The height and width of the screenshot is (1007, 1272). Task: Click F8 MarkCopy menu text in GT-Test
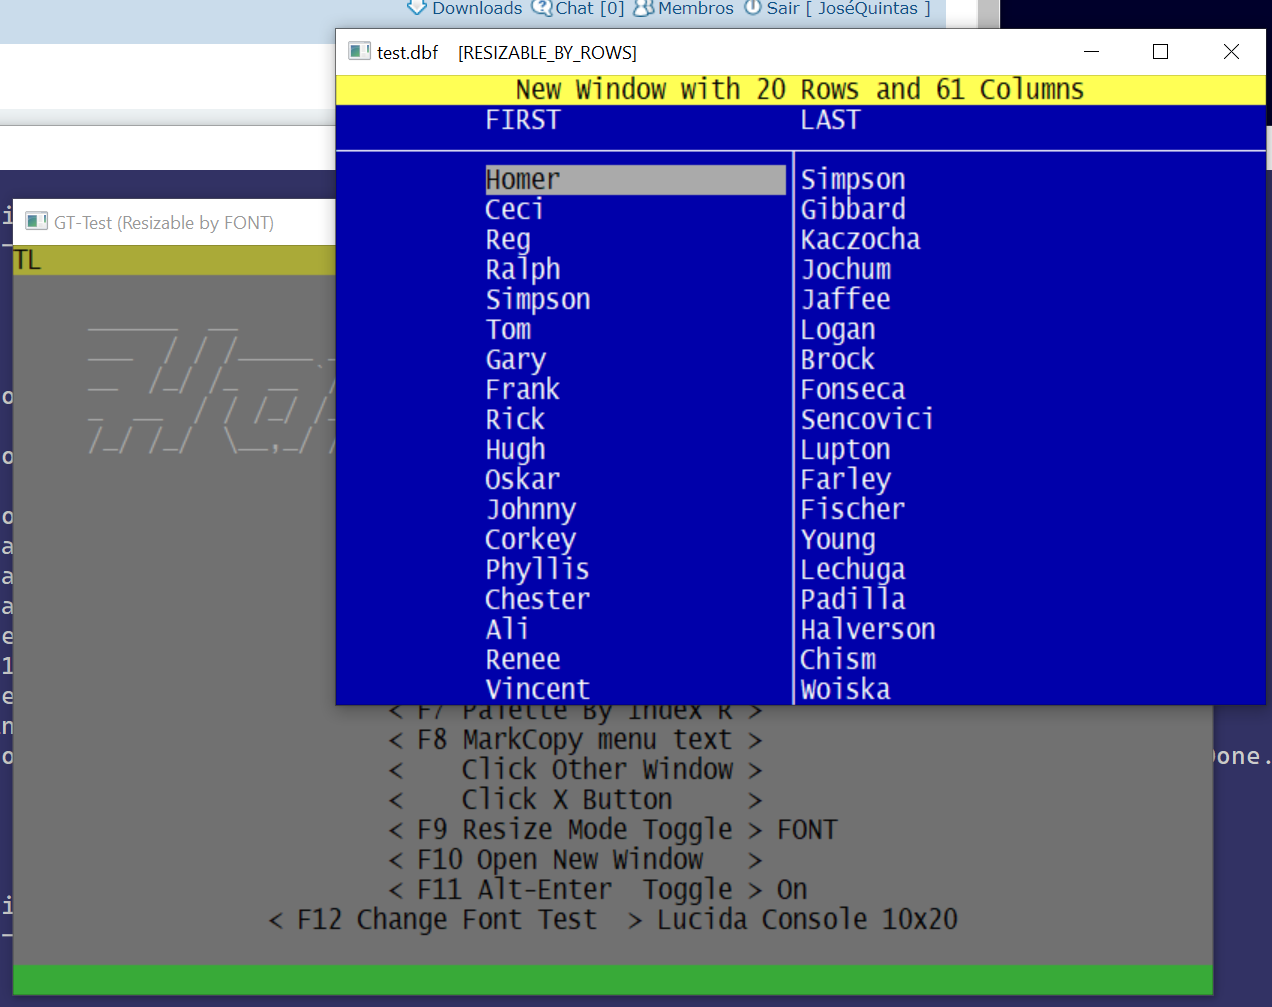pyautogui.click(x=575, y=740)
